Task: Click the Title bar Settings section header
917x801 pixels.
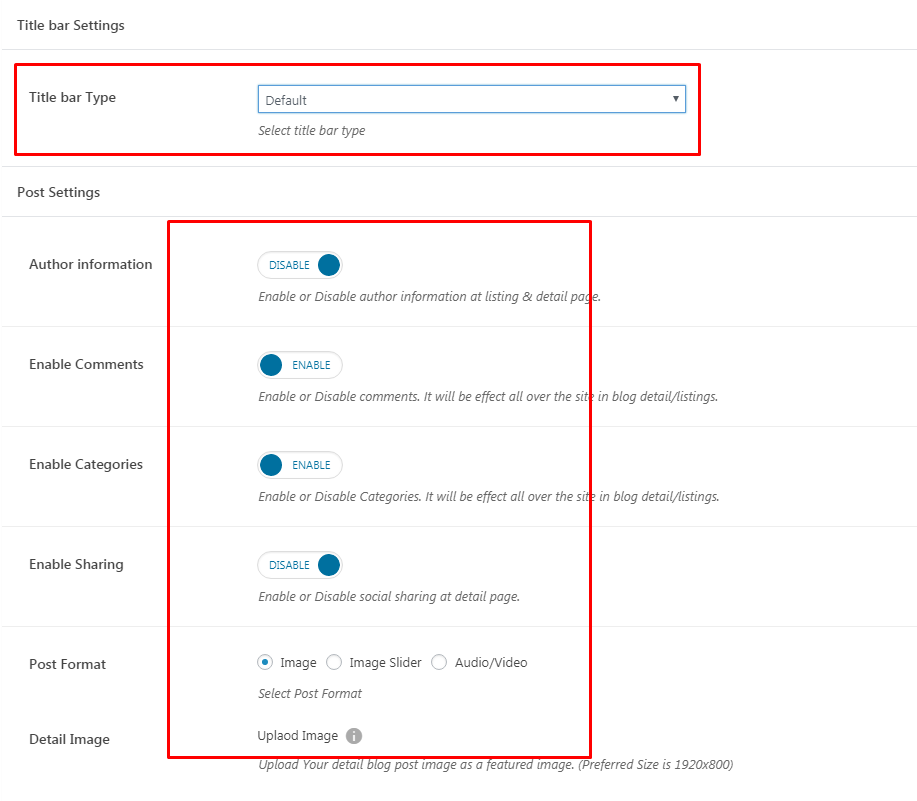Action: click(x=71, y=25)
